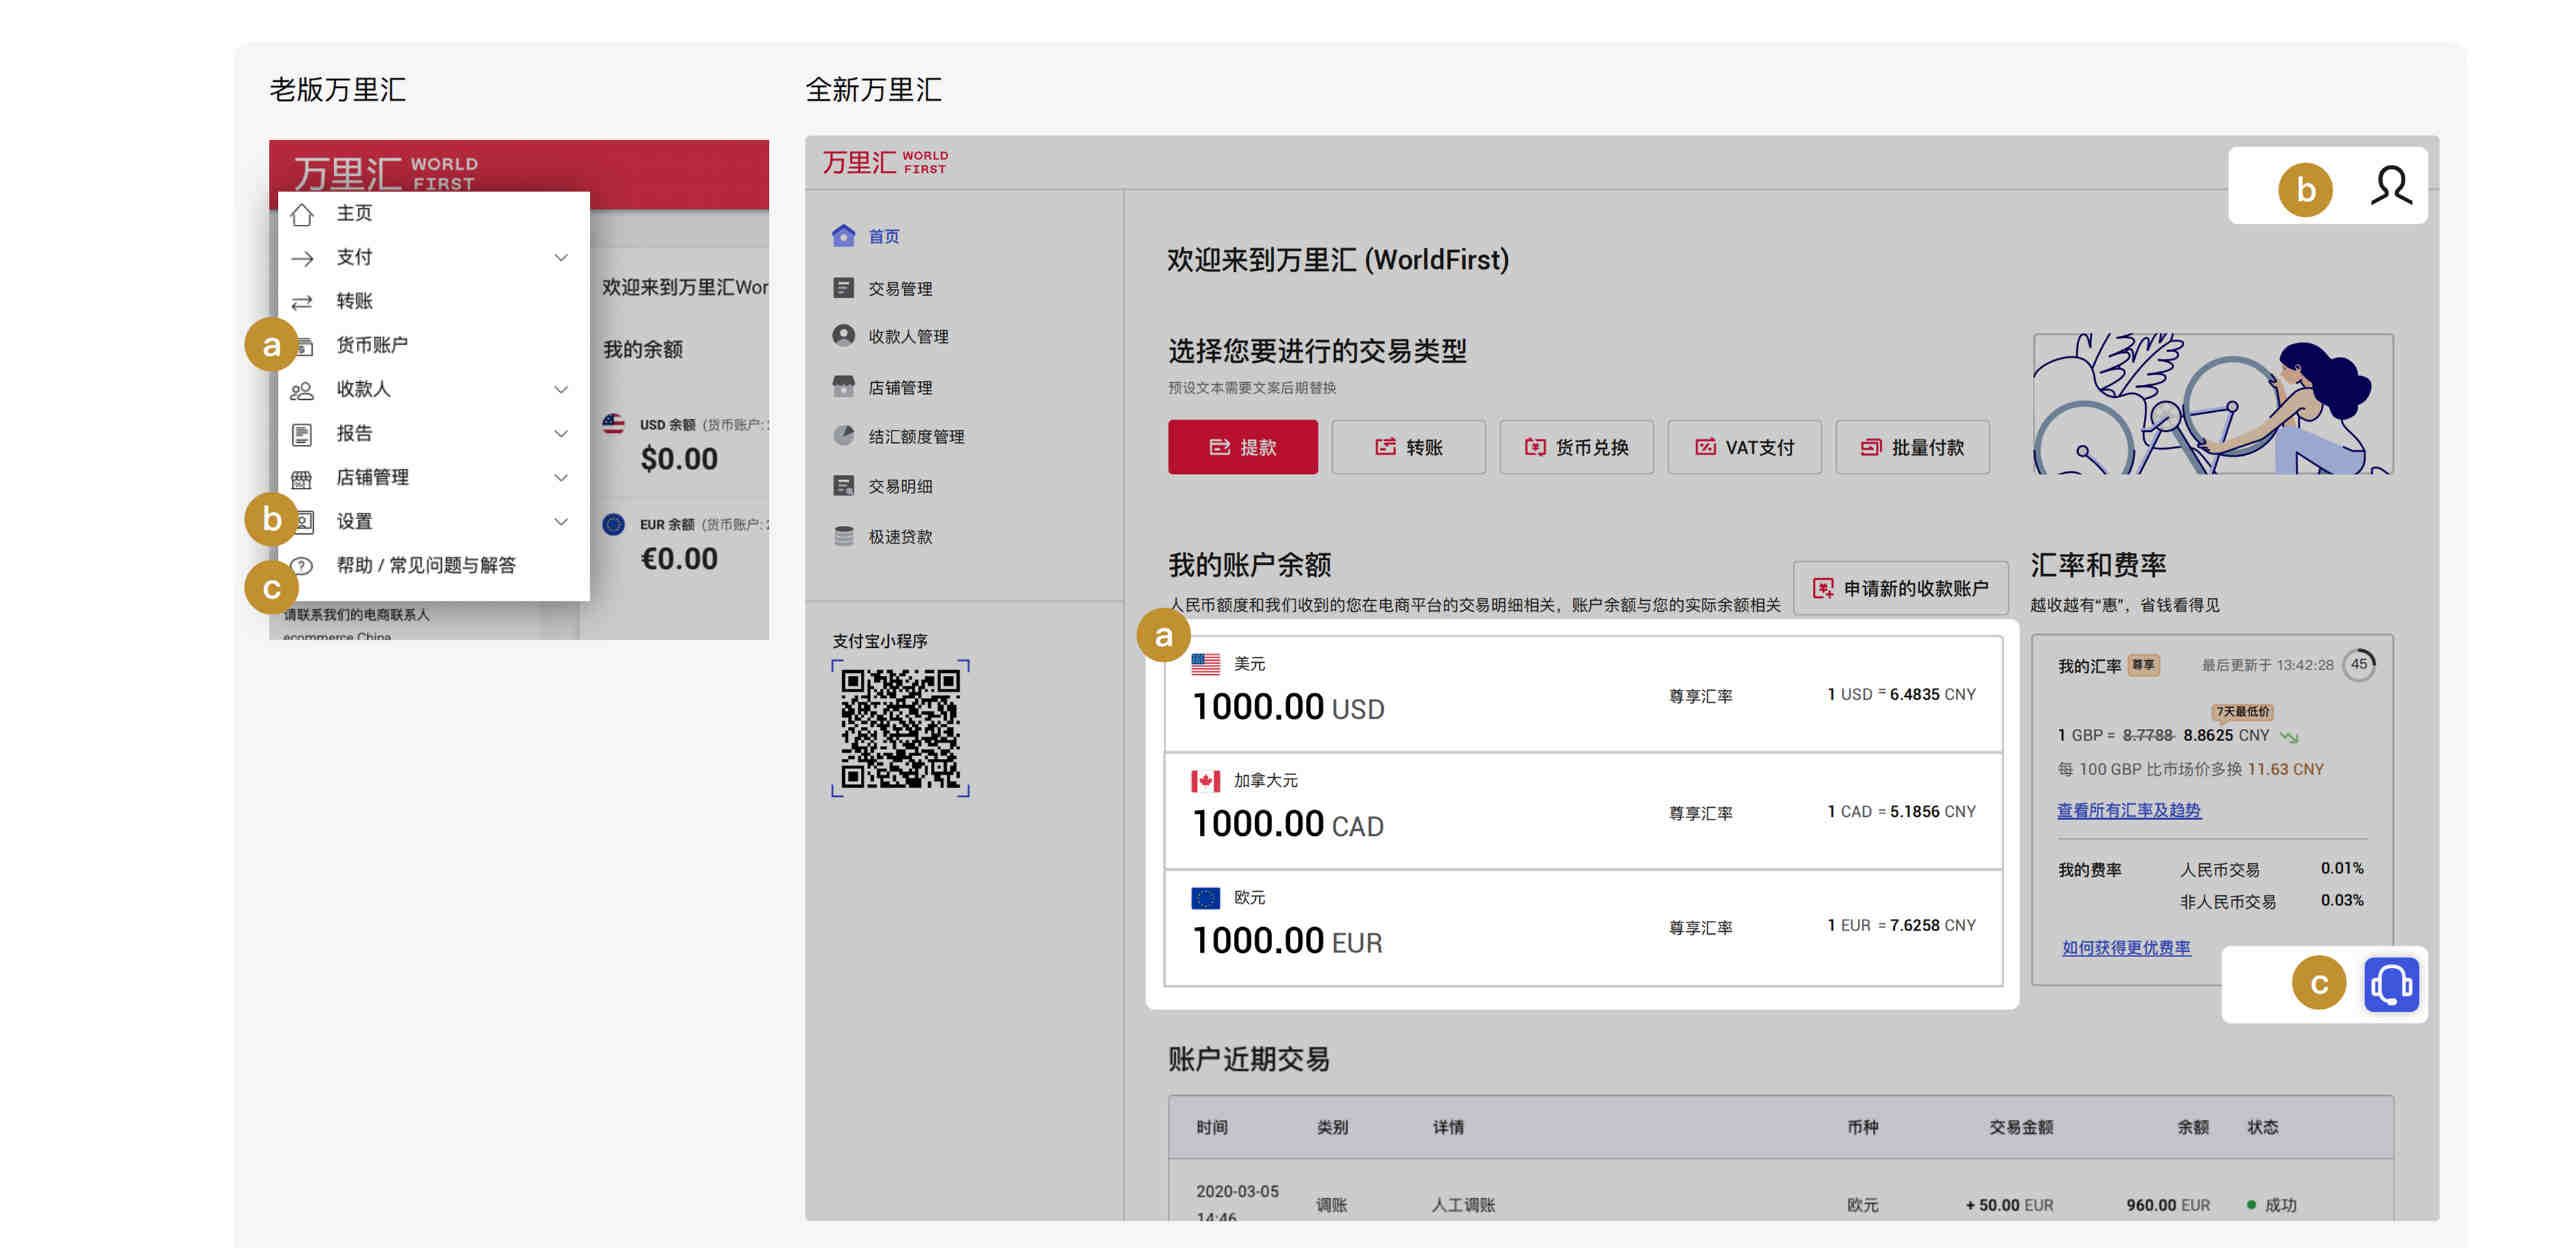Open 如何获得更优费率 link

tap(2126, 948)
